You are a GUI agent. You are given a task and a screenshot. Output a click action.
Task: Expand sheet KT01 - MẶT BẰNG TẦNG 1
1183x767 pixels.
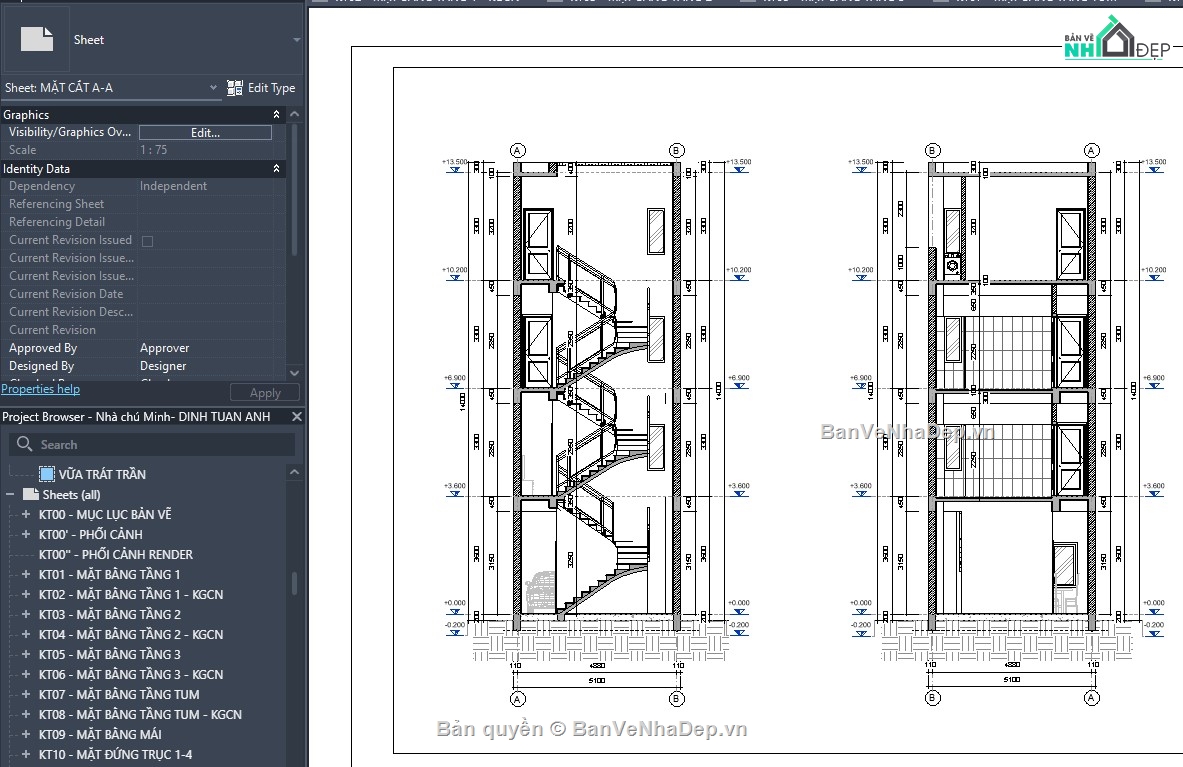pyautogui.click(x=26, y=575)
